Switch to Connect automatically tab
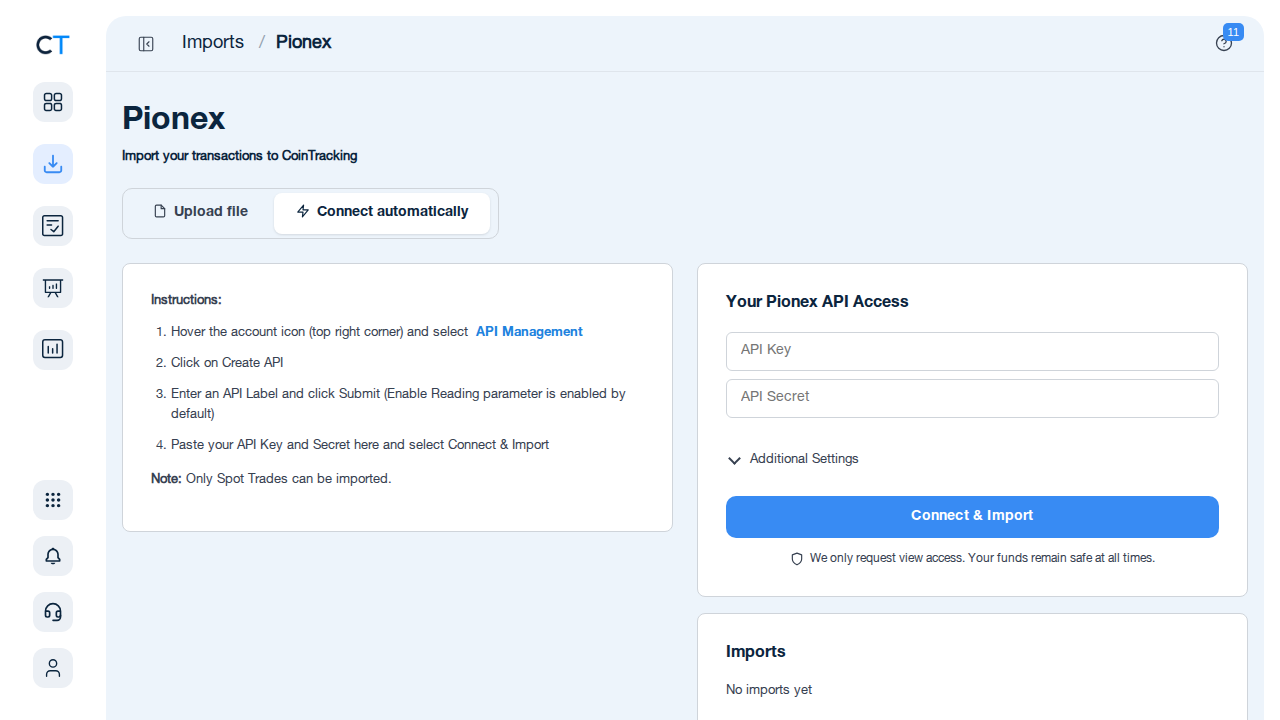1280x720 pixels. tap(382, 212)
